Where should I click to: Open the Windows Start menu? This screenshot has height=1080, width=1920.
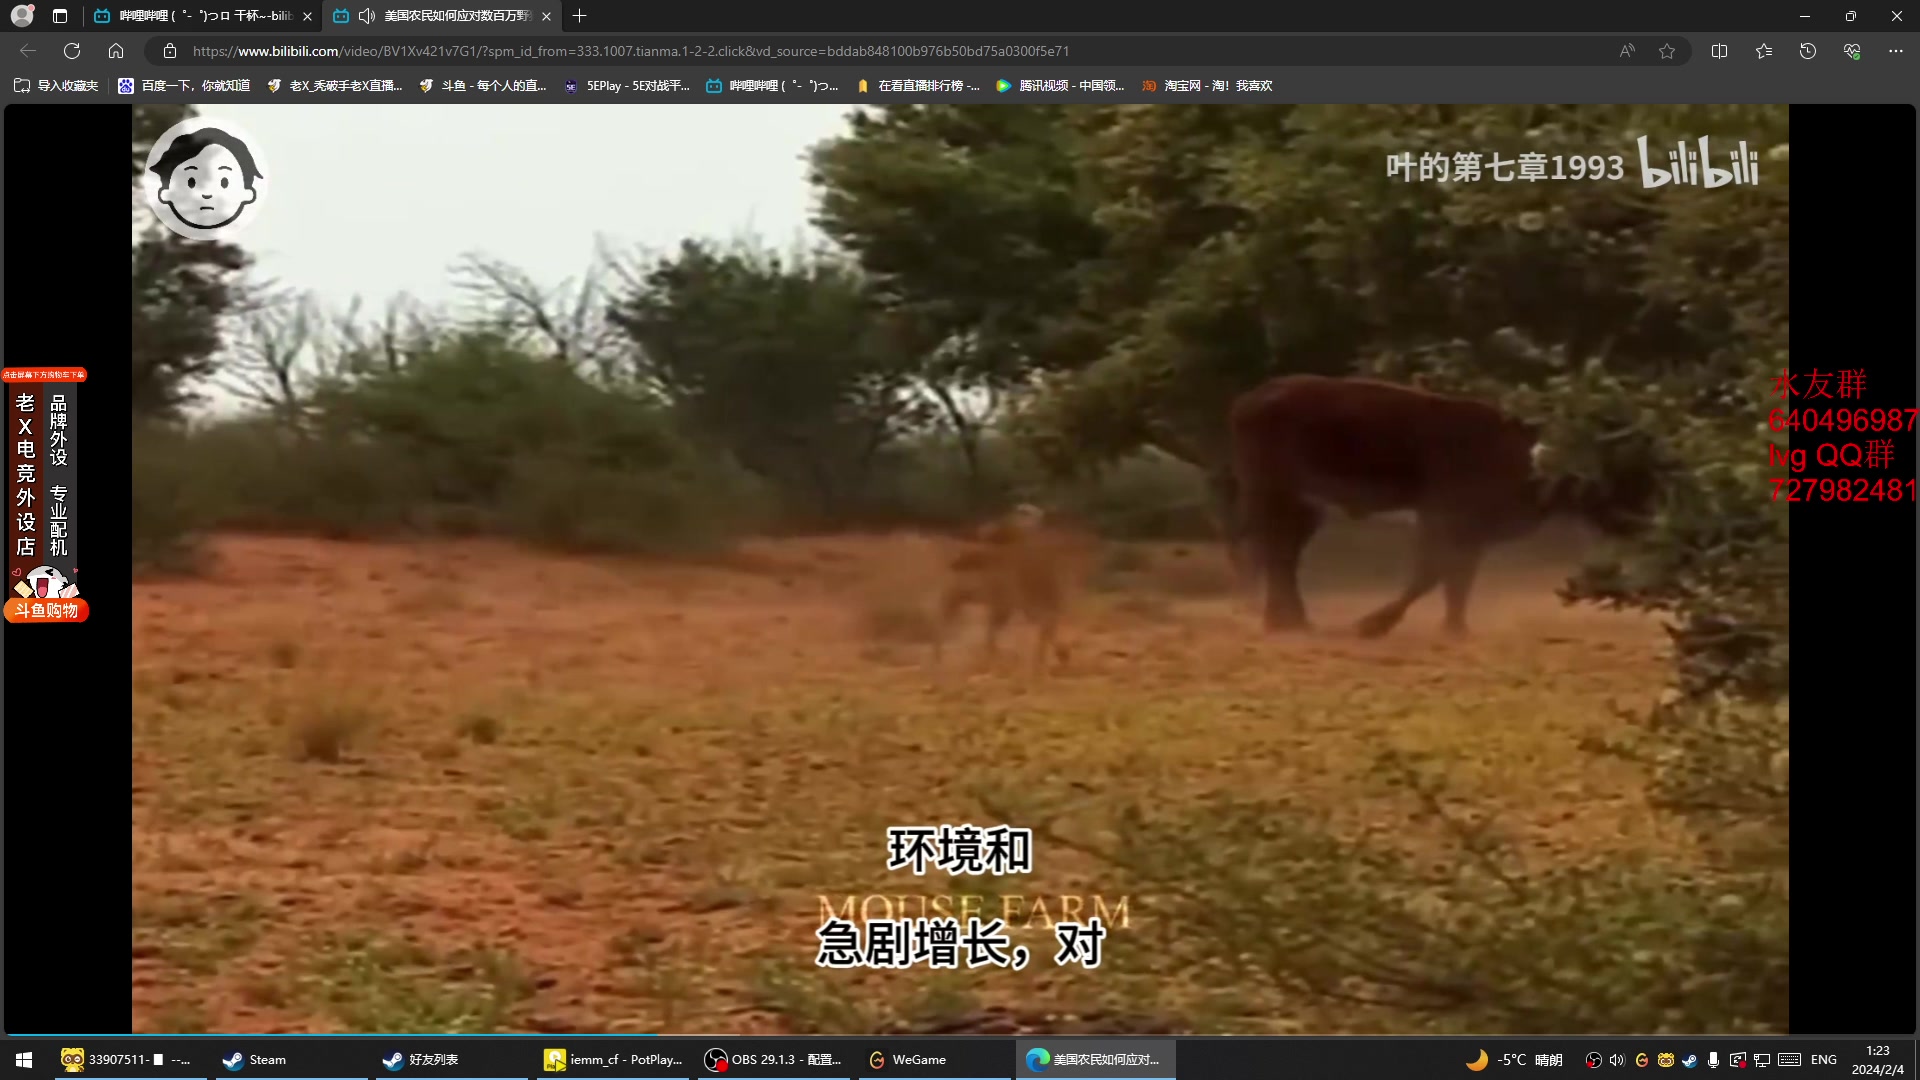(x=22, y=1059)
